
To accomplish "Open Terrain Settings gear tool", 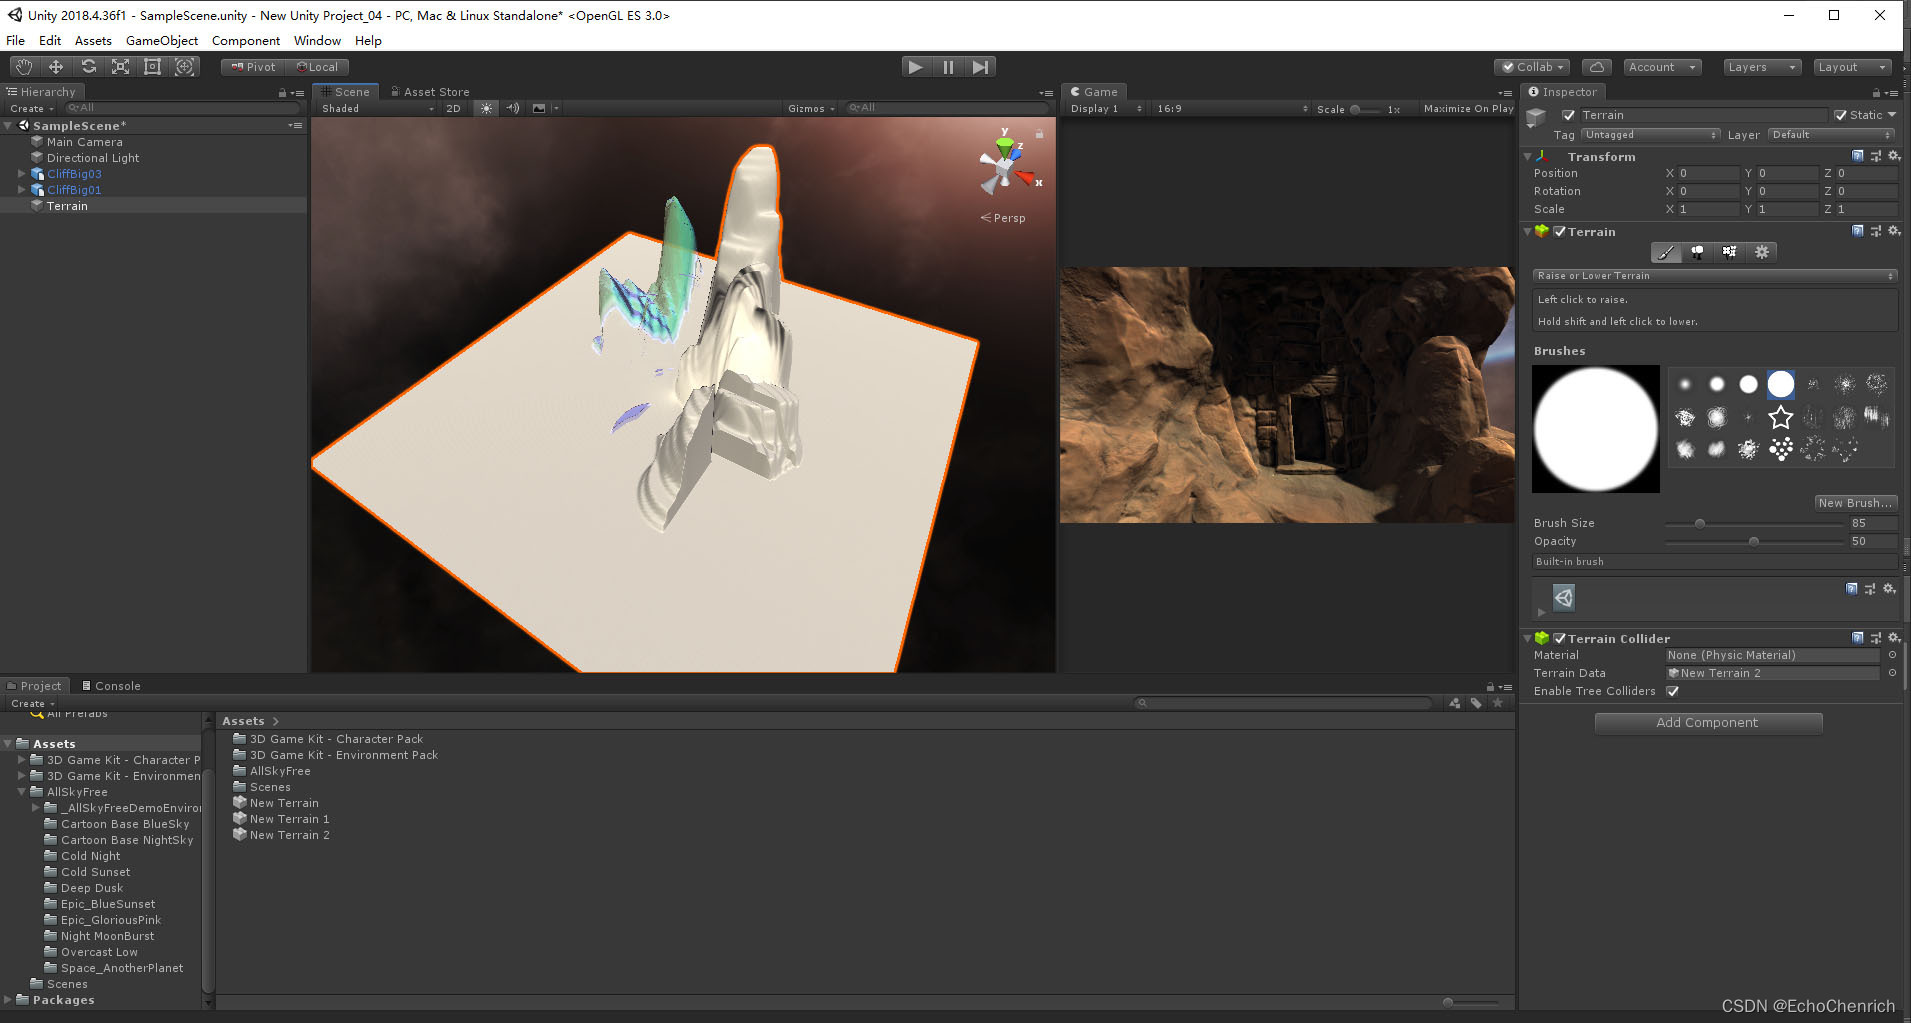I will point(1762,252).
